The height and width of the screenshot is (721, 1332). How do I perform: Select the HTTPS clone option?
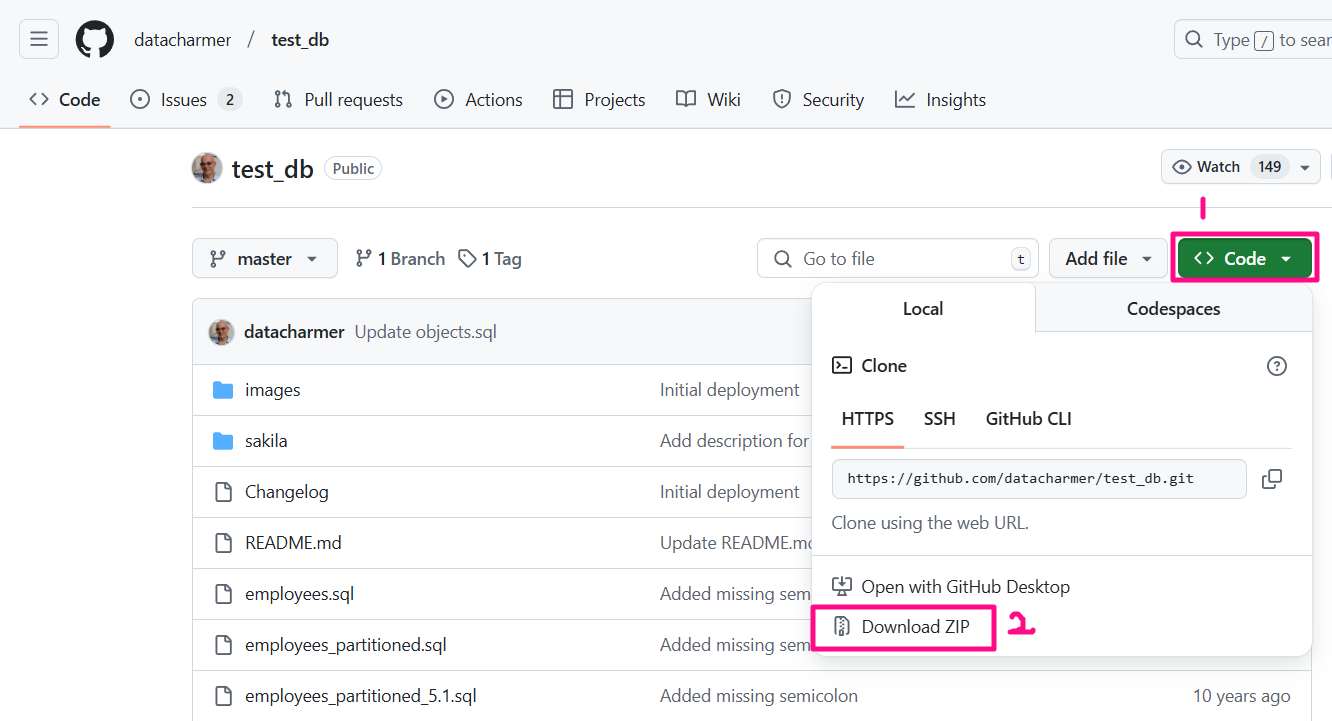(x=868, y=419)
